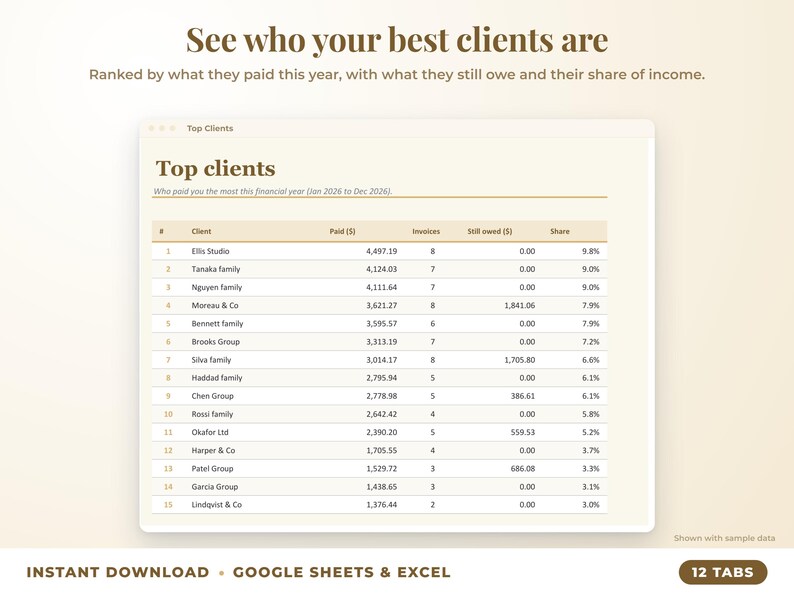
Task: Click the Invoices column header
Action: (x=426, y=231)
